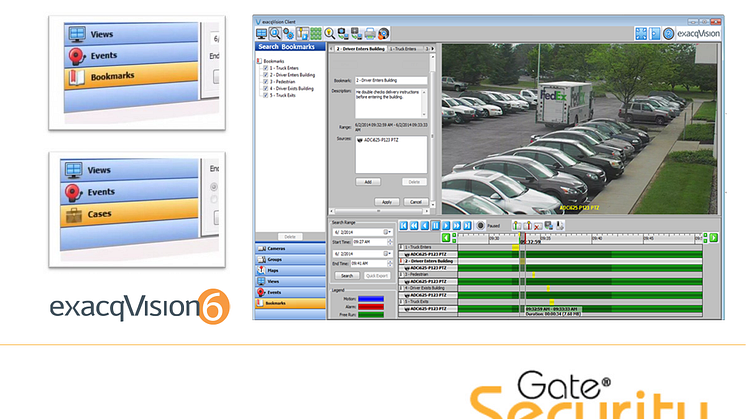
Task: Jump to beginning with skip-to-start button
Action: 403,226
